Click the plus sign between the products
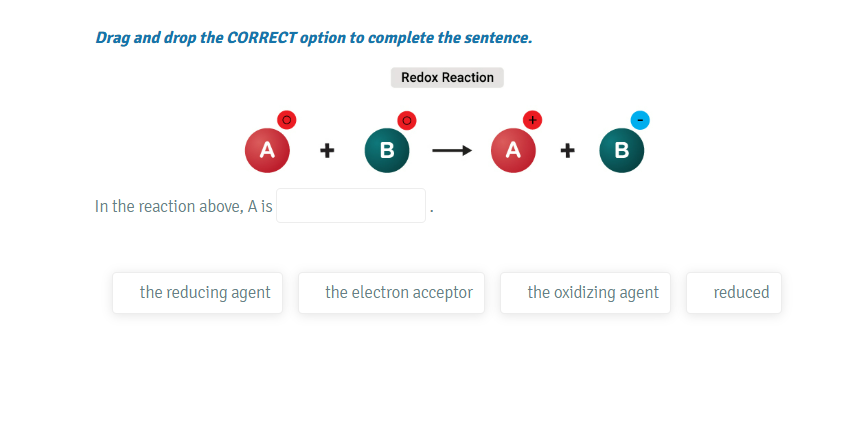This screenshot has width=862, height=427. tap(567, 151)
